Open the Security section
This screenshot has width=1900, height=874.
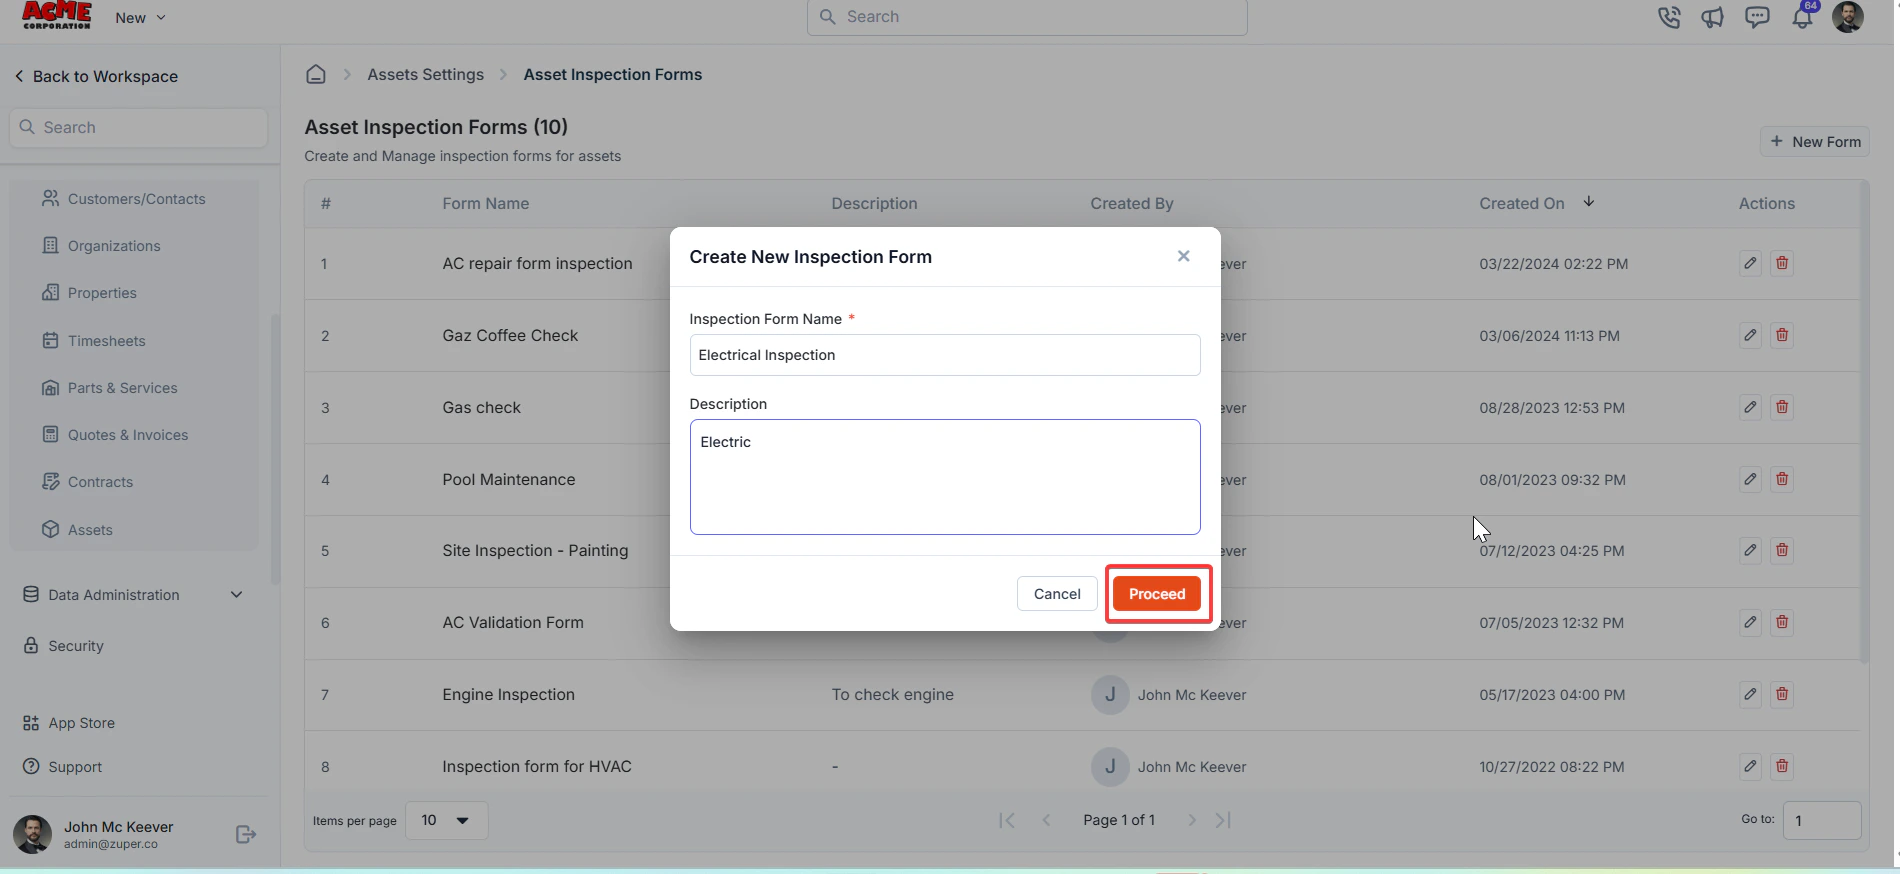point(63,646)
